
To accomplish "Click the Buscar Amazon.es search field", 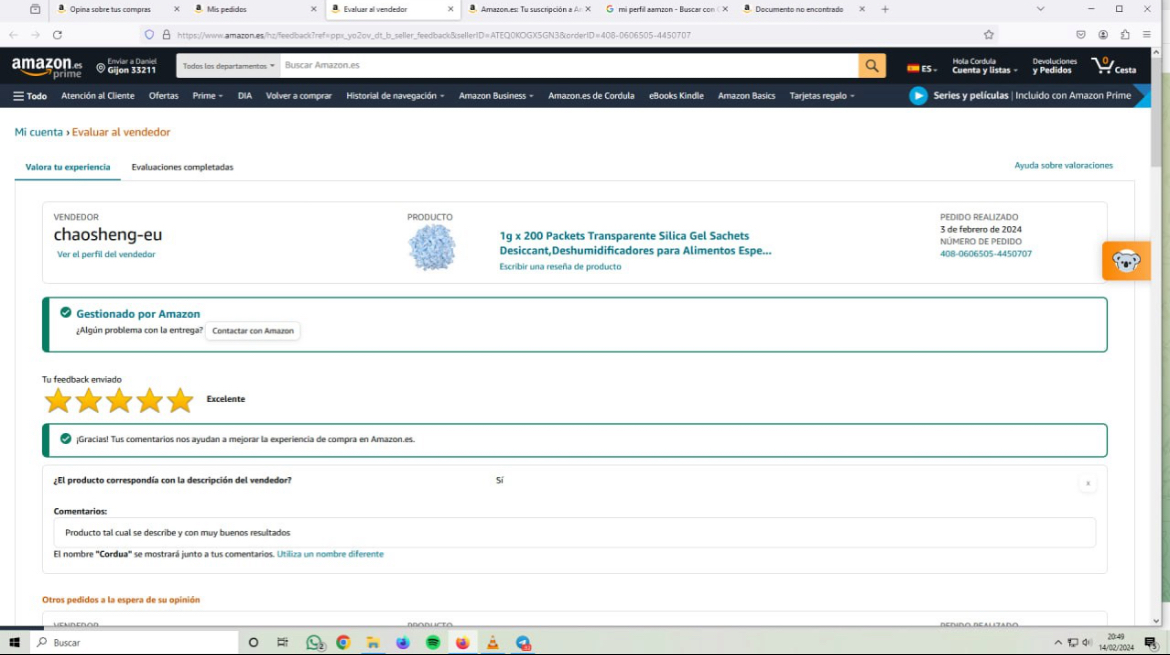I will (569, 66).
